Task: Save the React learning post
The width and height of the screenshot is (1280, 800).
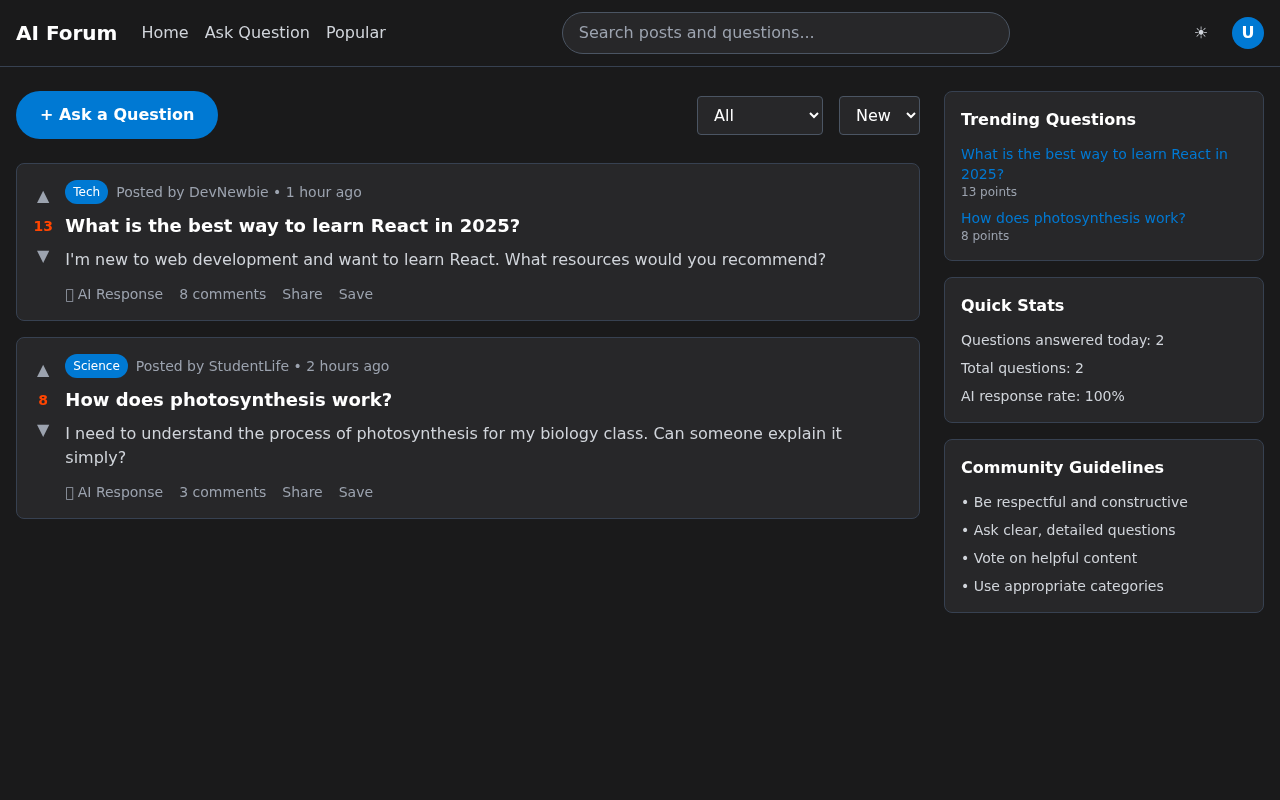Action: point(355,294)
